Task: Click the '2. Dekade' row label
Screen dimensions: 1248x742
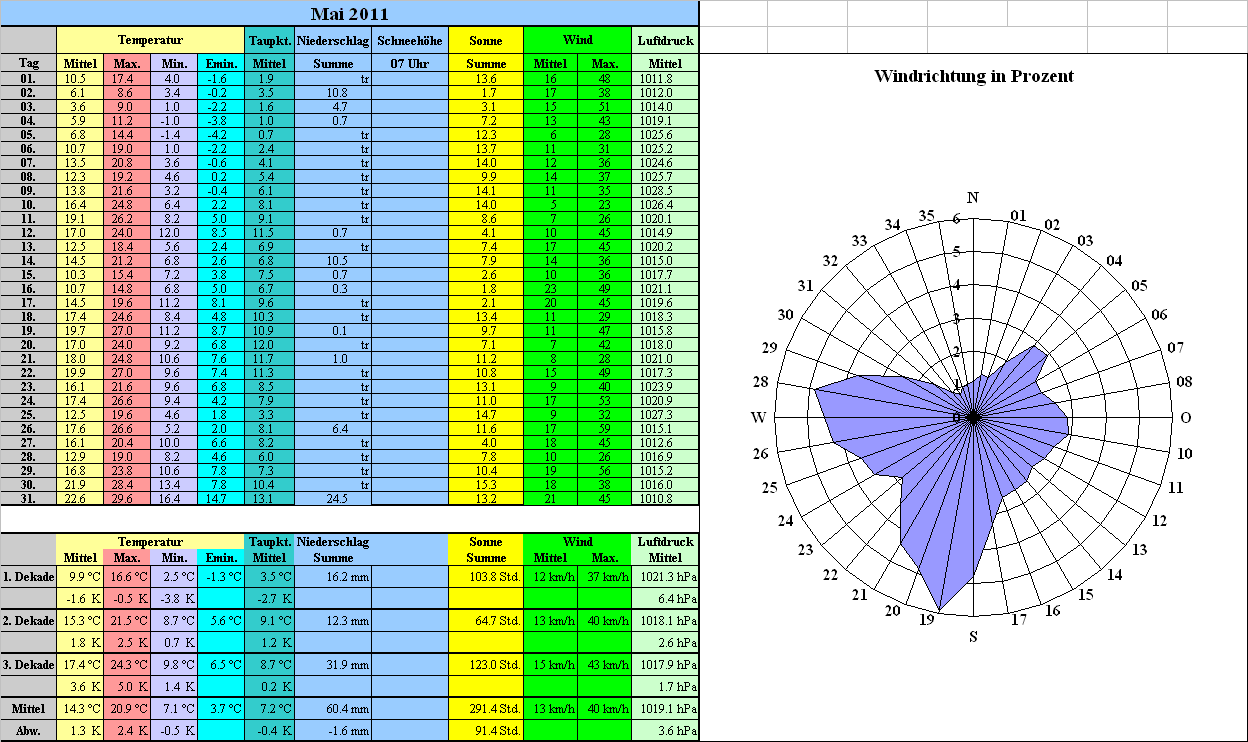Action: point(29,620)
